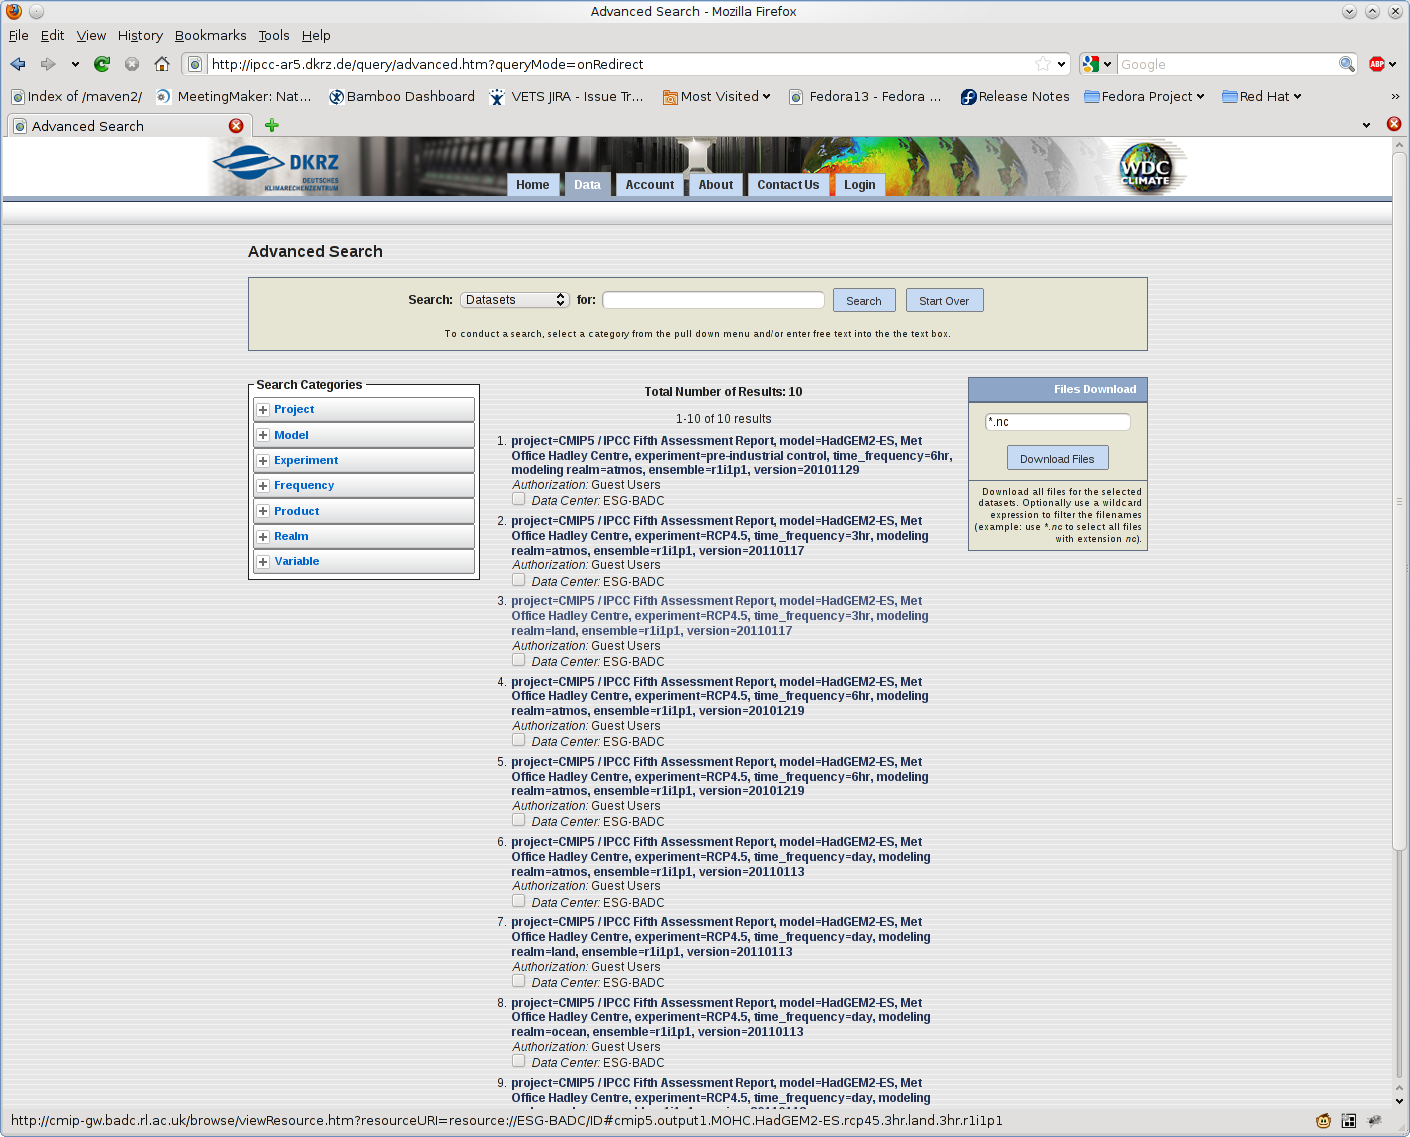The width and height of the screenshot is (1410, 1137).
Task: Click the Start Over button
Action: point(944,301)
